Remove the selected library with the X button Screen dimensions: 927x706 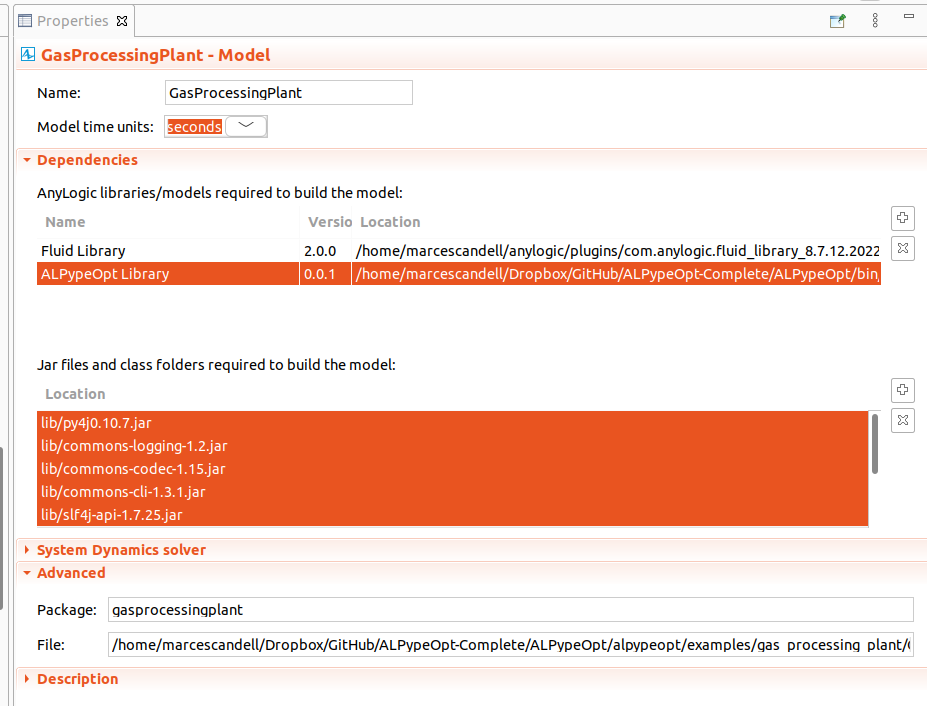pyautogui.click(x=903, y=248)
